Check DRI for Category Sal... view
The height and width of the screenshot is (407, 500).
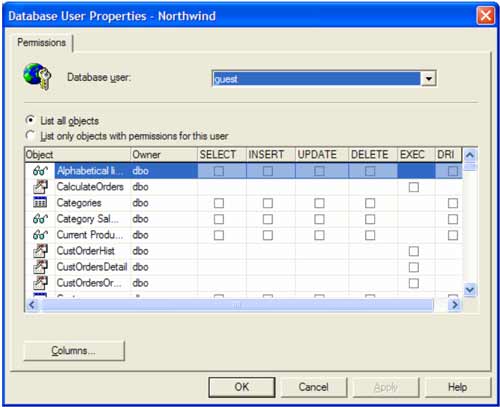tap(453, 219)
